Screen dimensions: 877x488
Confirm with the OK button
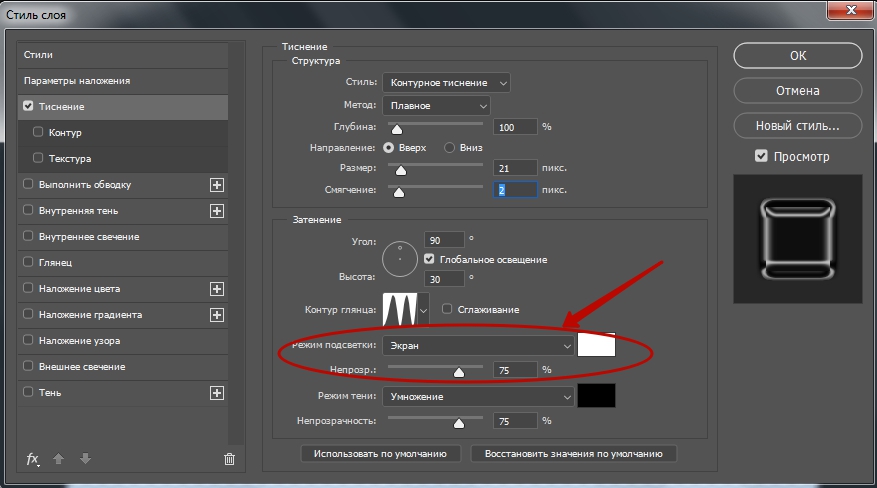798,56
